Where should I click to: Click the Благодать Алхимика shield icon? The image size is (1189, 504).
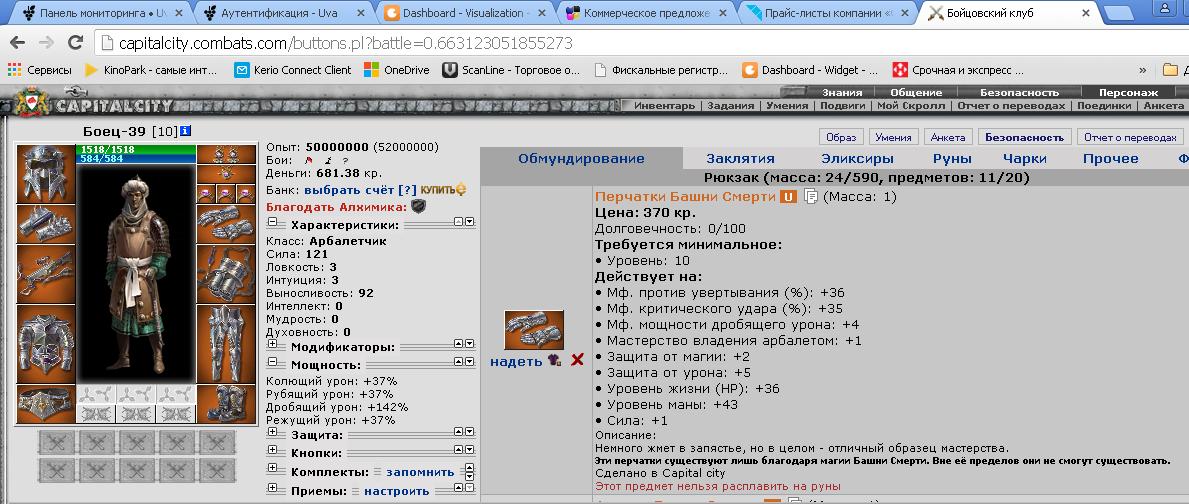pos(419,206)
